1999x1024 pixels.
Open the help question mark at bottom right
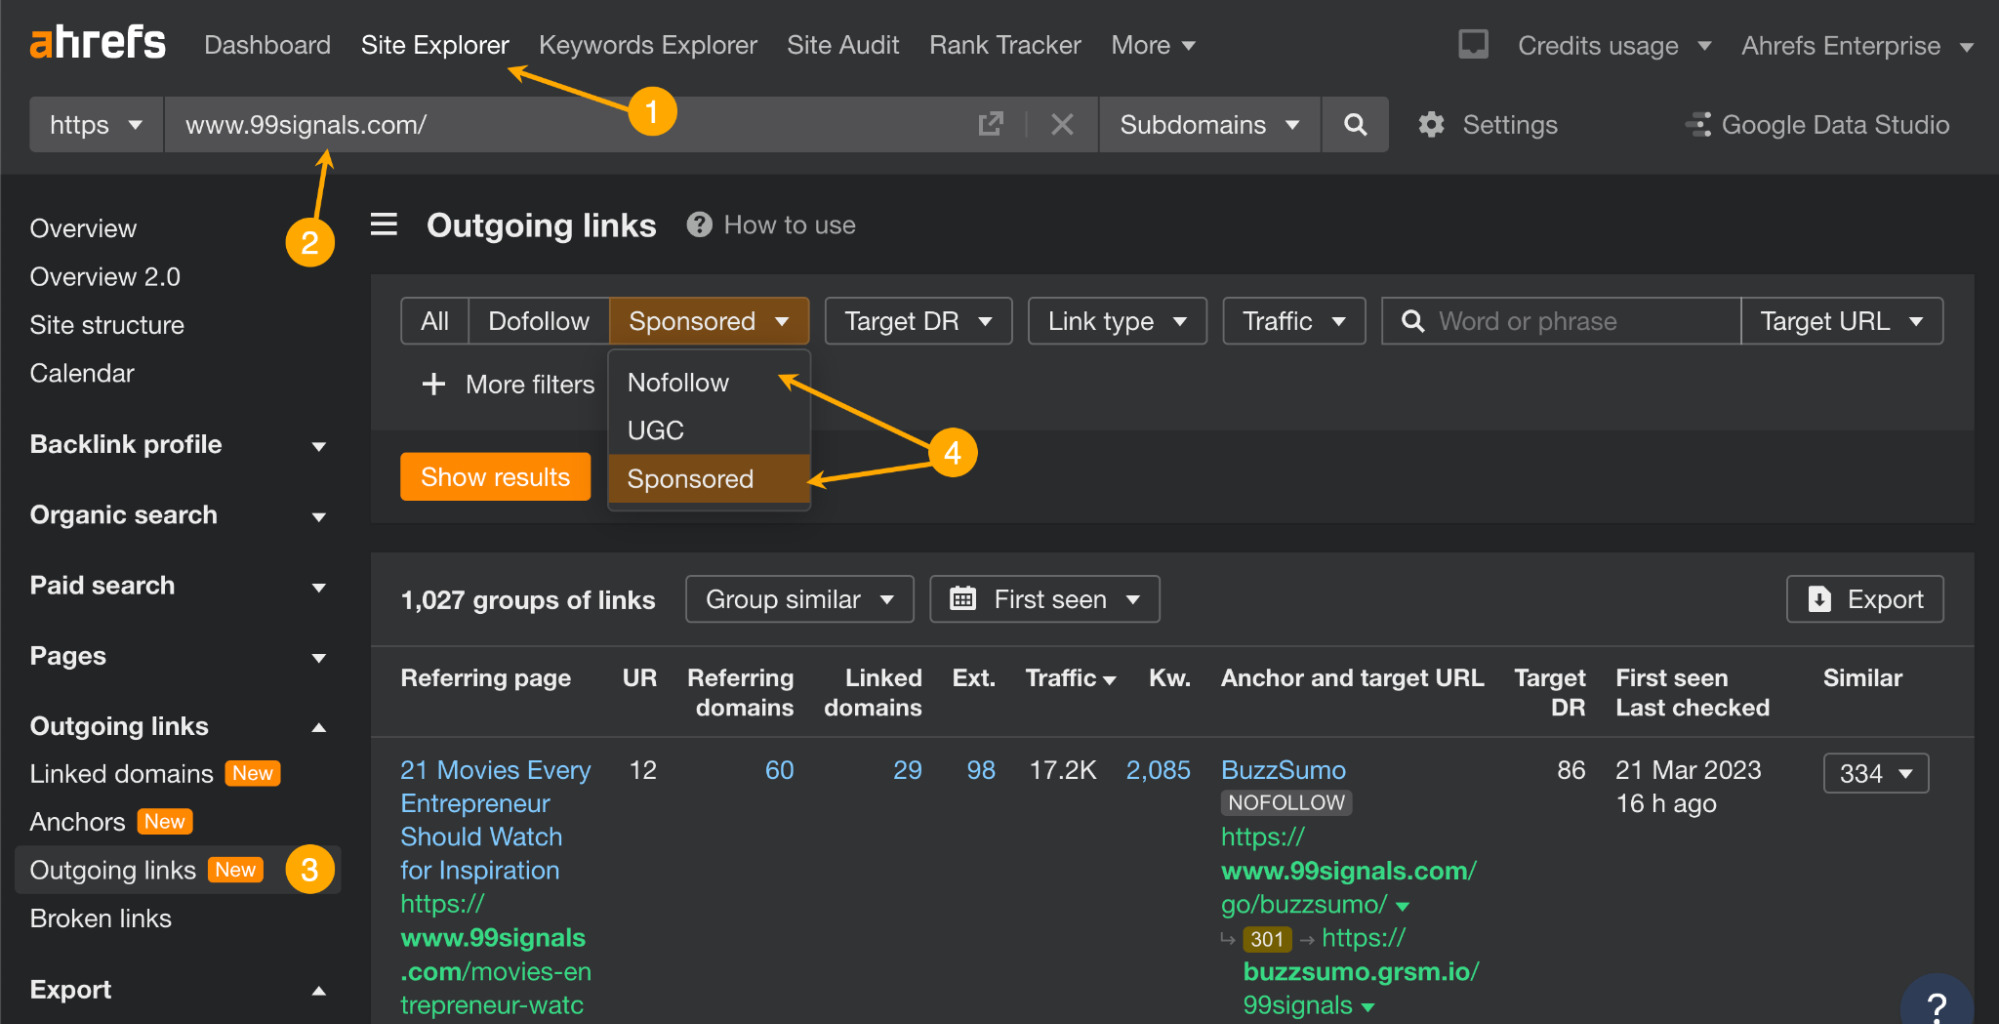tap(1937, 1005)
